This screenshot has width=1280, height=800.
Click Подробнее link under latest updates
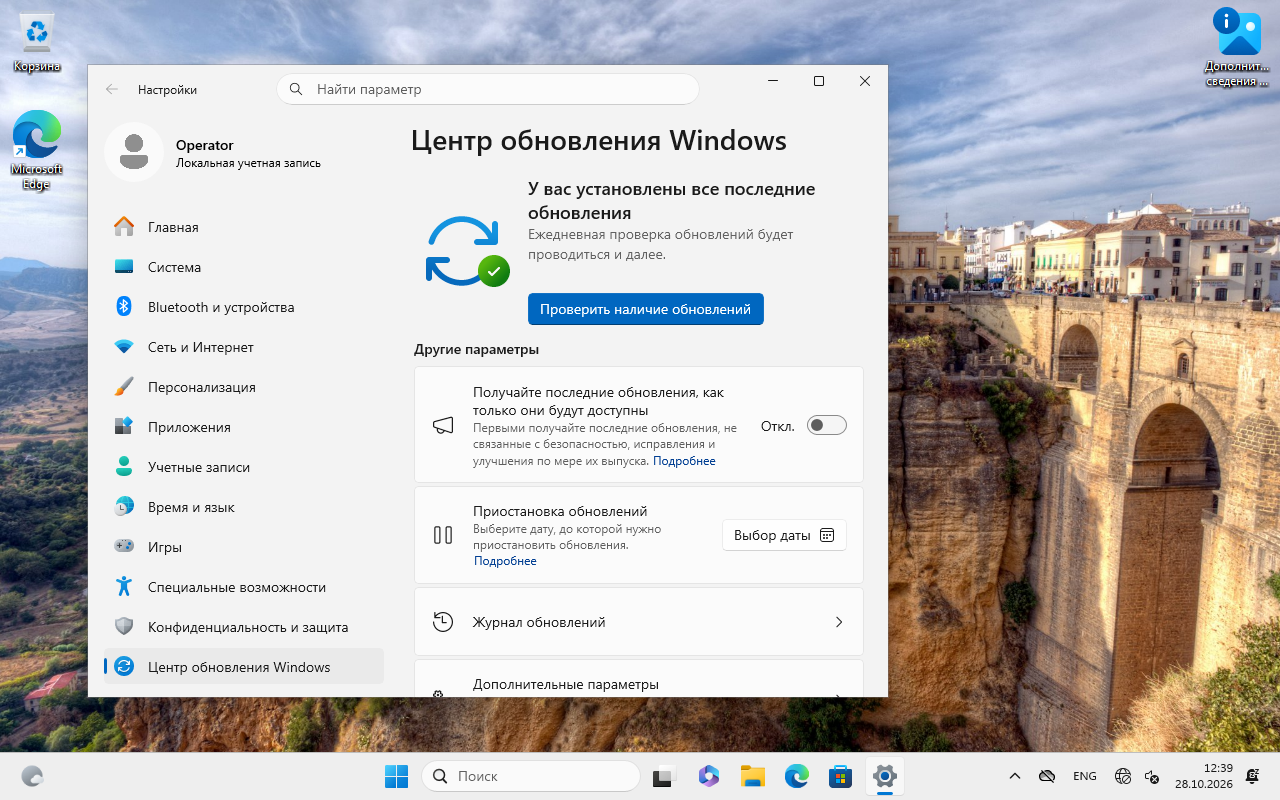684,461
